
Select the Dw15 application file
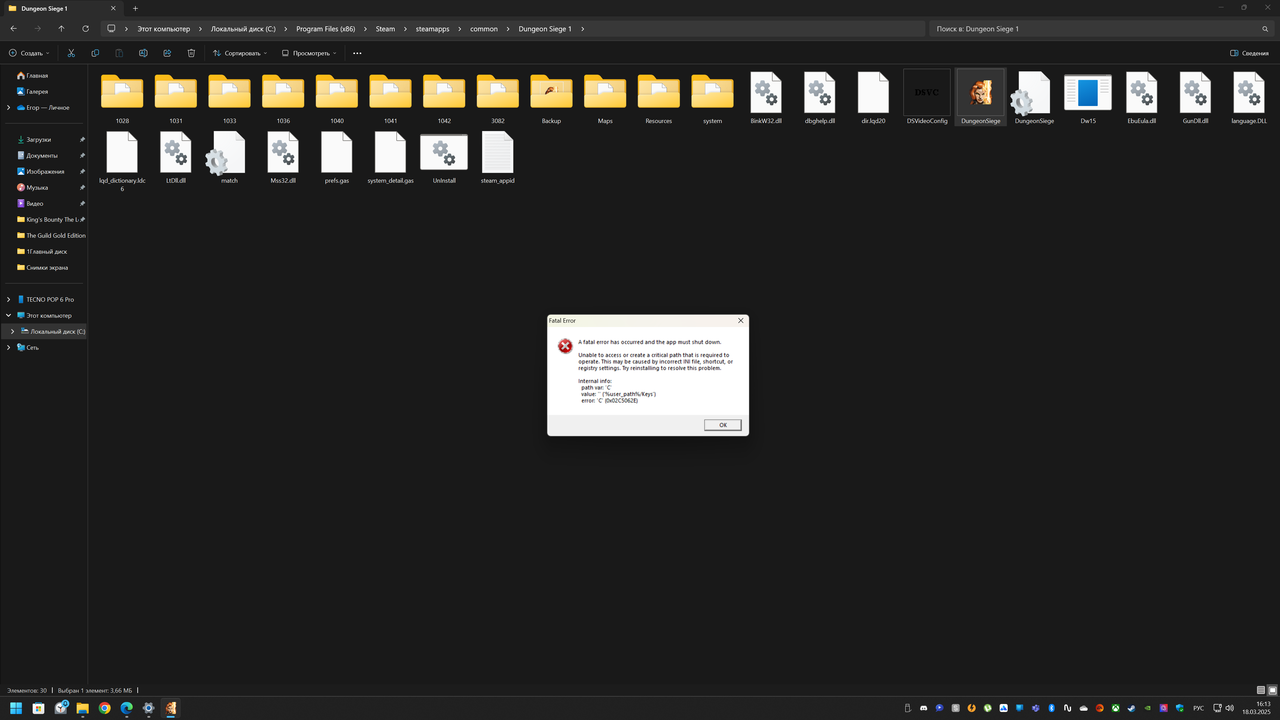coord(1088,98)
